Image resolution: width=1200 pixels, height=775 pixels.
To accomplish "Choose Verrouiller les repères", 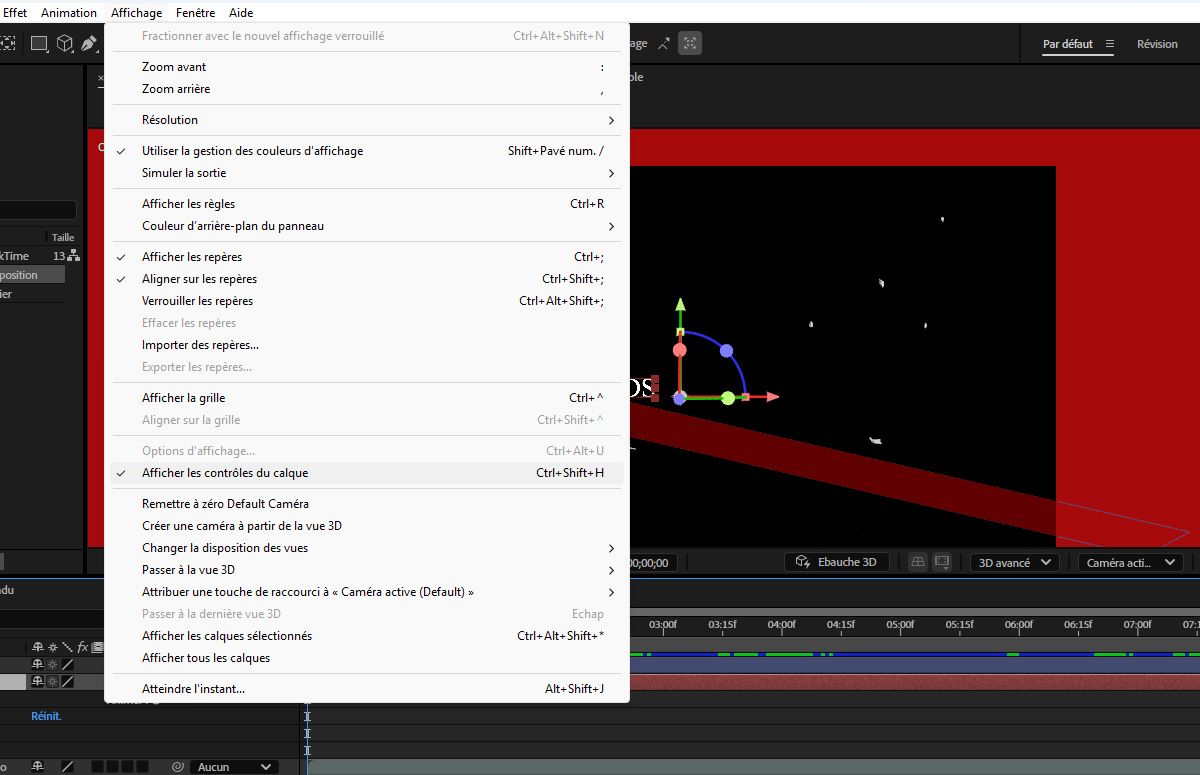I will pyautogui.click(x=366, y=301).
